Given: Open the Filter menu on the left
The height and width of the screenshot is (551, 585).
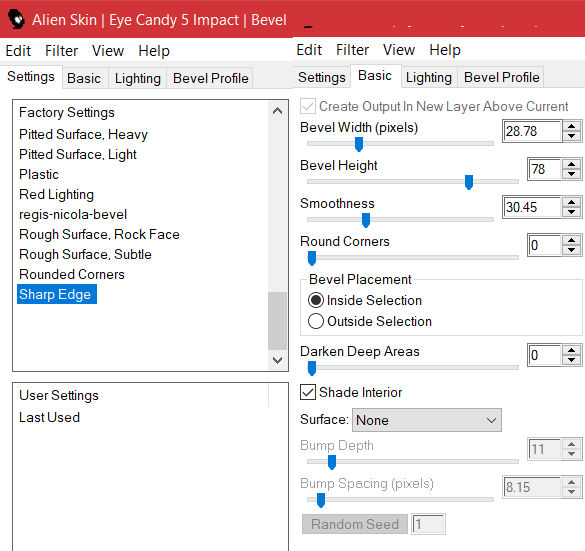Looking at the screenshot, I should pyautogui.click(x=62, y=51).
